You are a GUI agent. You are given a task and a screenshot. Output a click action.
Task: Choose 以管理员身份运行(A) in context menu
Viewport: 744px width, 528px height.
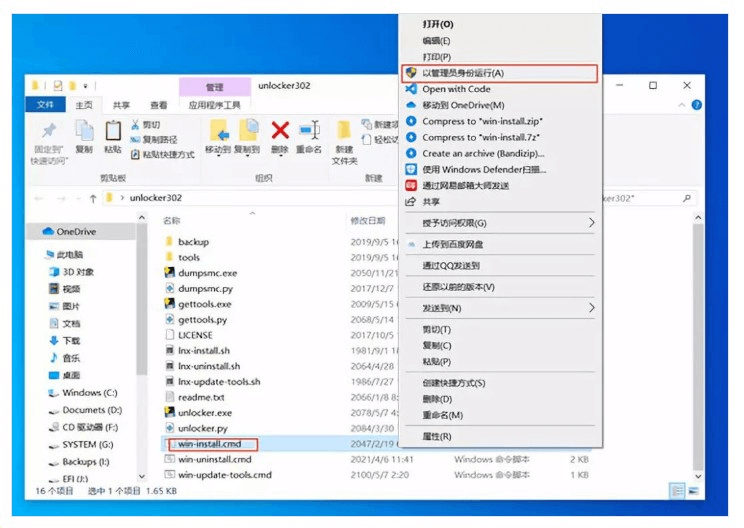point(499,73)
